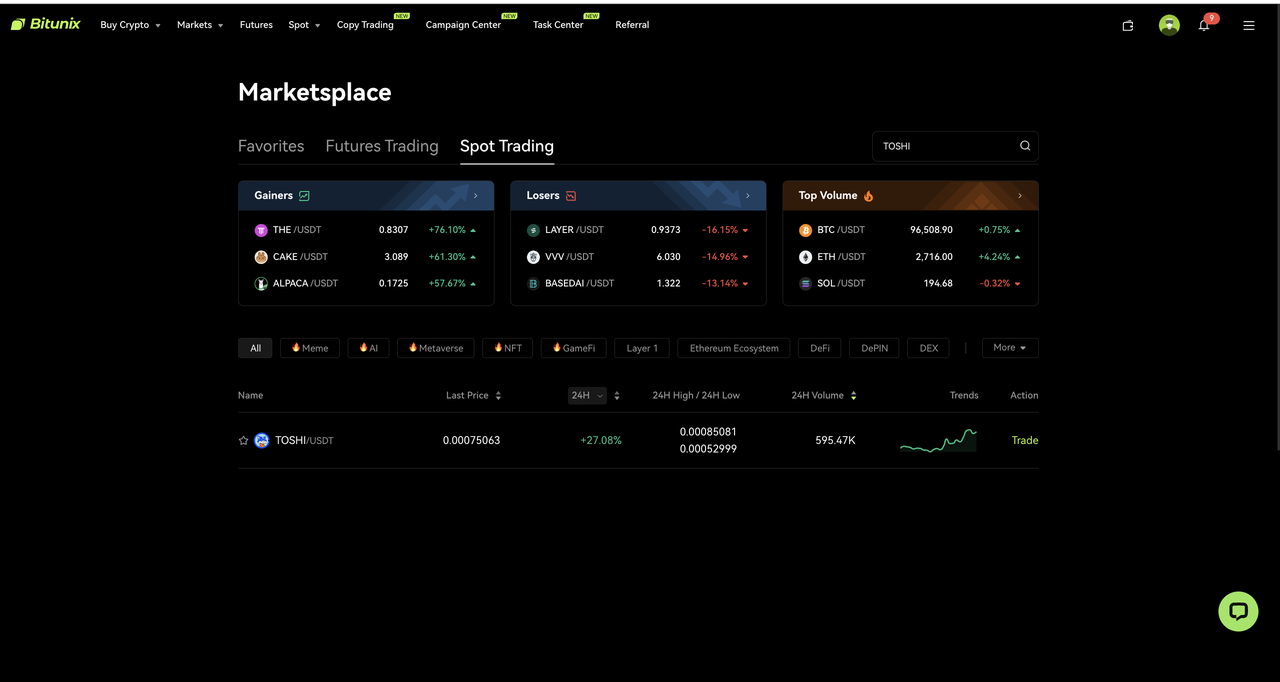Image resolution: width=1280 pixels, height=682 pixels.
Task: Click the fire icon next to Top Volume
Action: [x=866, y=195]
